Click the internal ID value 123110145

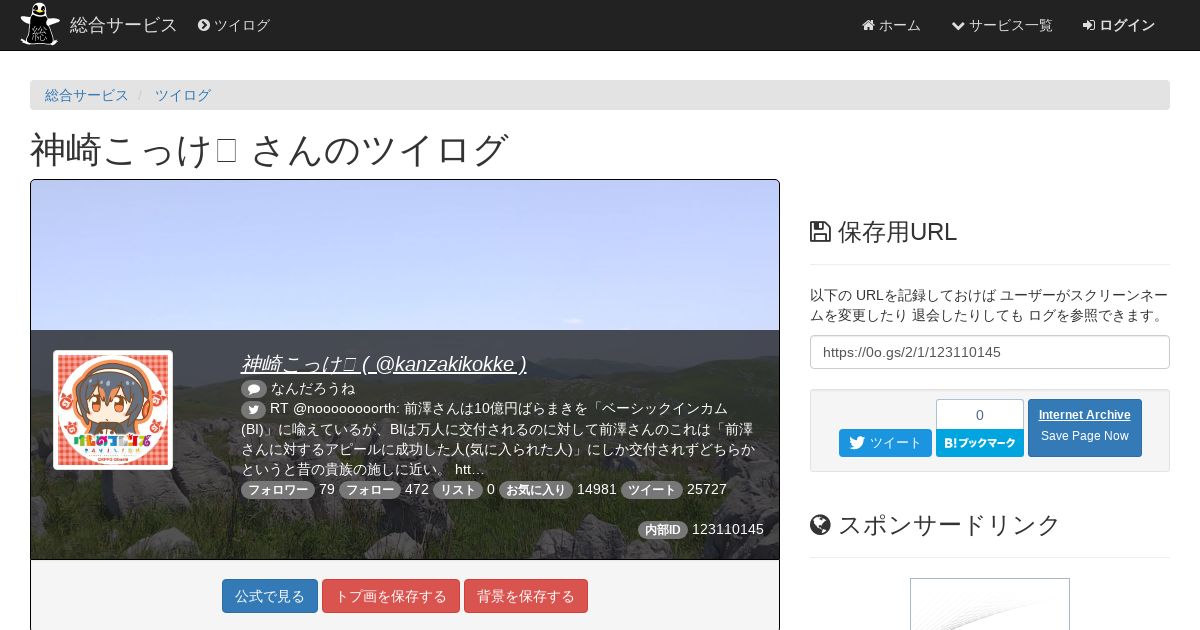pyautogui.click(x=728, y=530)
